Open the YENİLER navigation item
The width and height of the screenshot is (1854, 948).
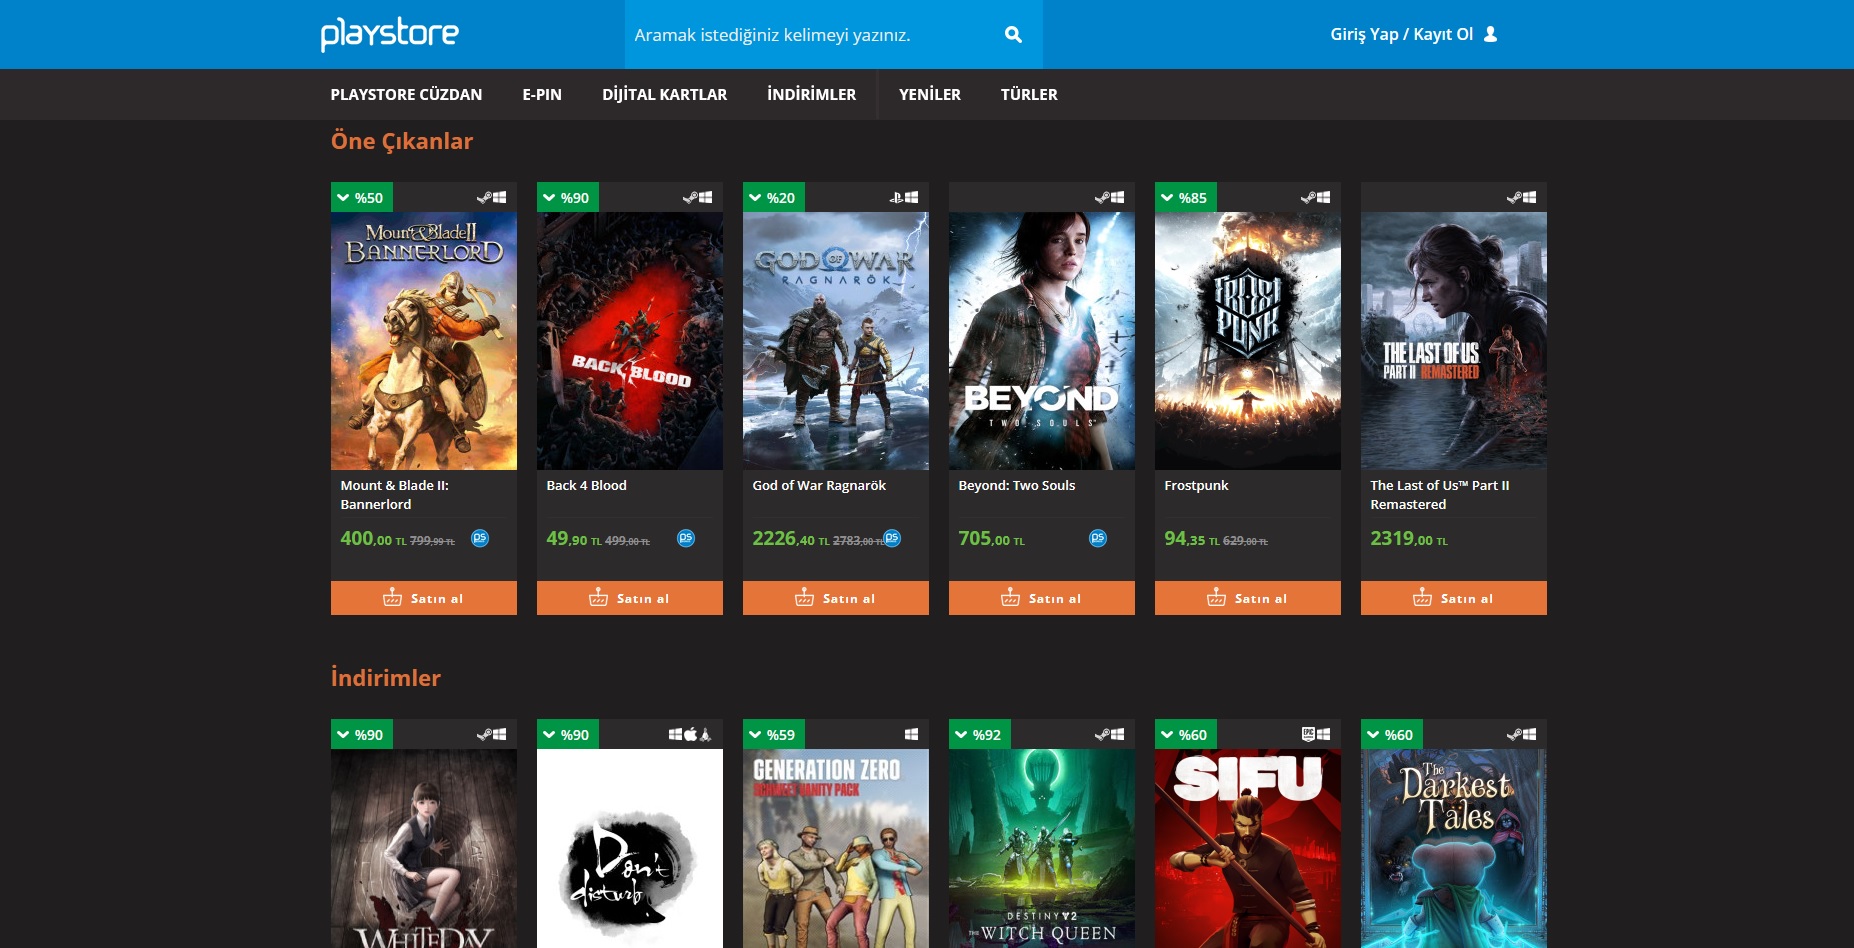point(930,95)
